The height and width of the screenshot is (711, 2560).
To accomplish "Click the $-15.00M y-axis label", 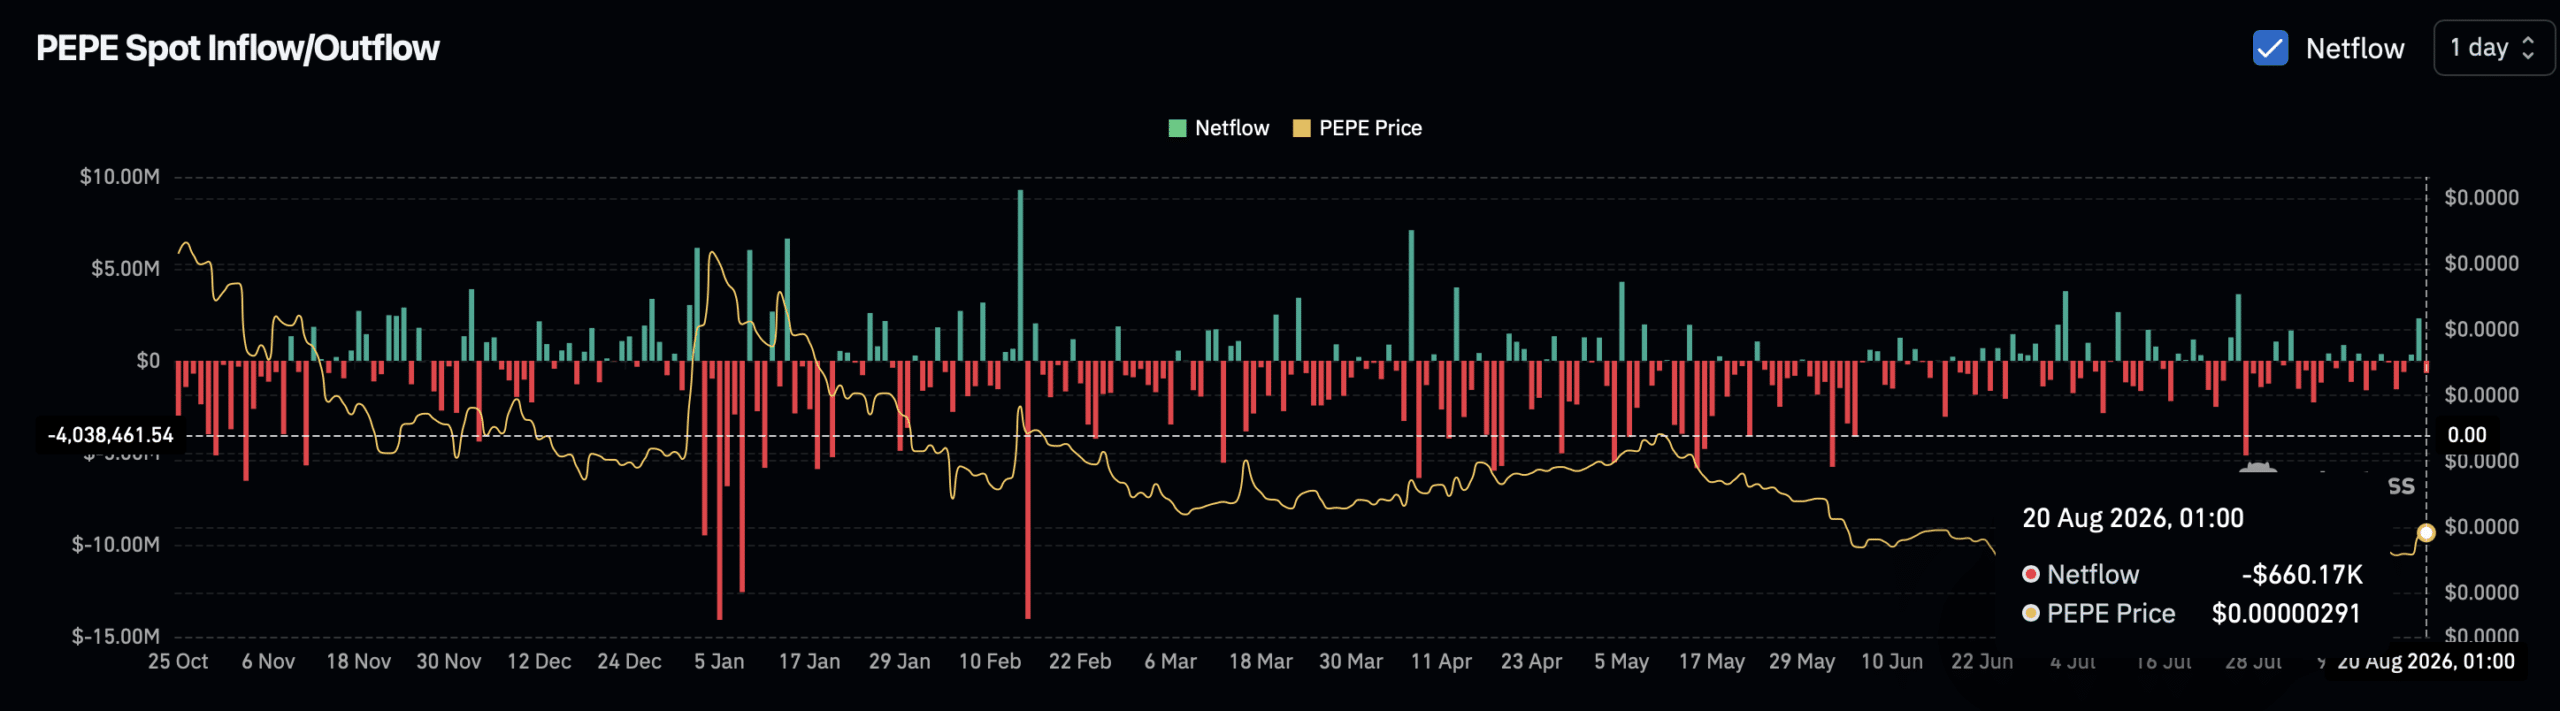I will pyautogui.click(x=115, y=637).
